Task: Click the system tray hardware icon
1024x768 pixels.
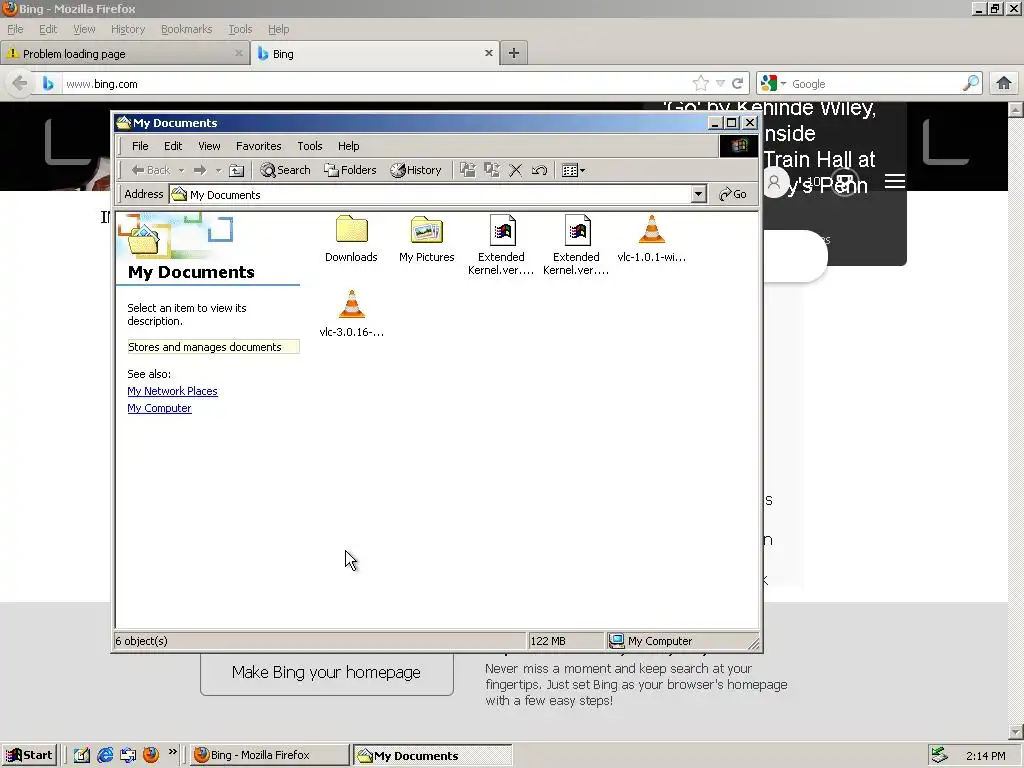Action: 939,755
